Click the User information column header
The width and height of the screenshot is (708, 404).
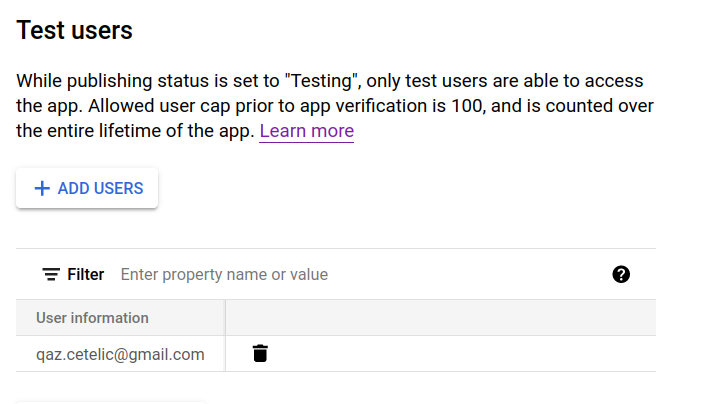click(92, 318)
